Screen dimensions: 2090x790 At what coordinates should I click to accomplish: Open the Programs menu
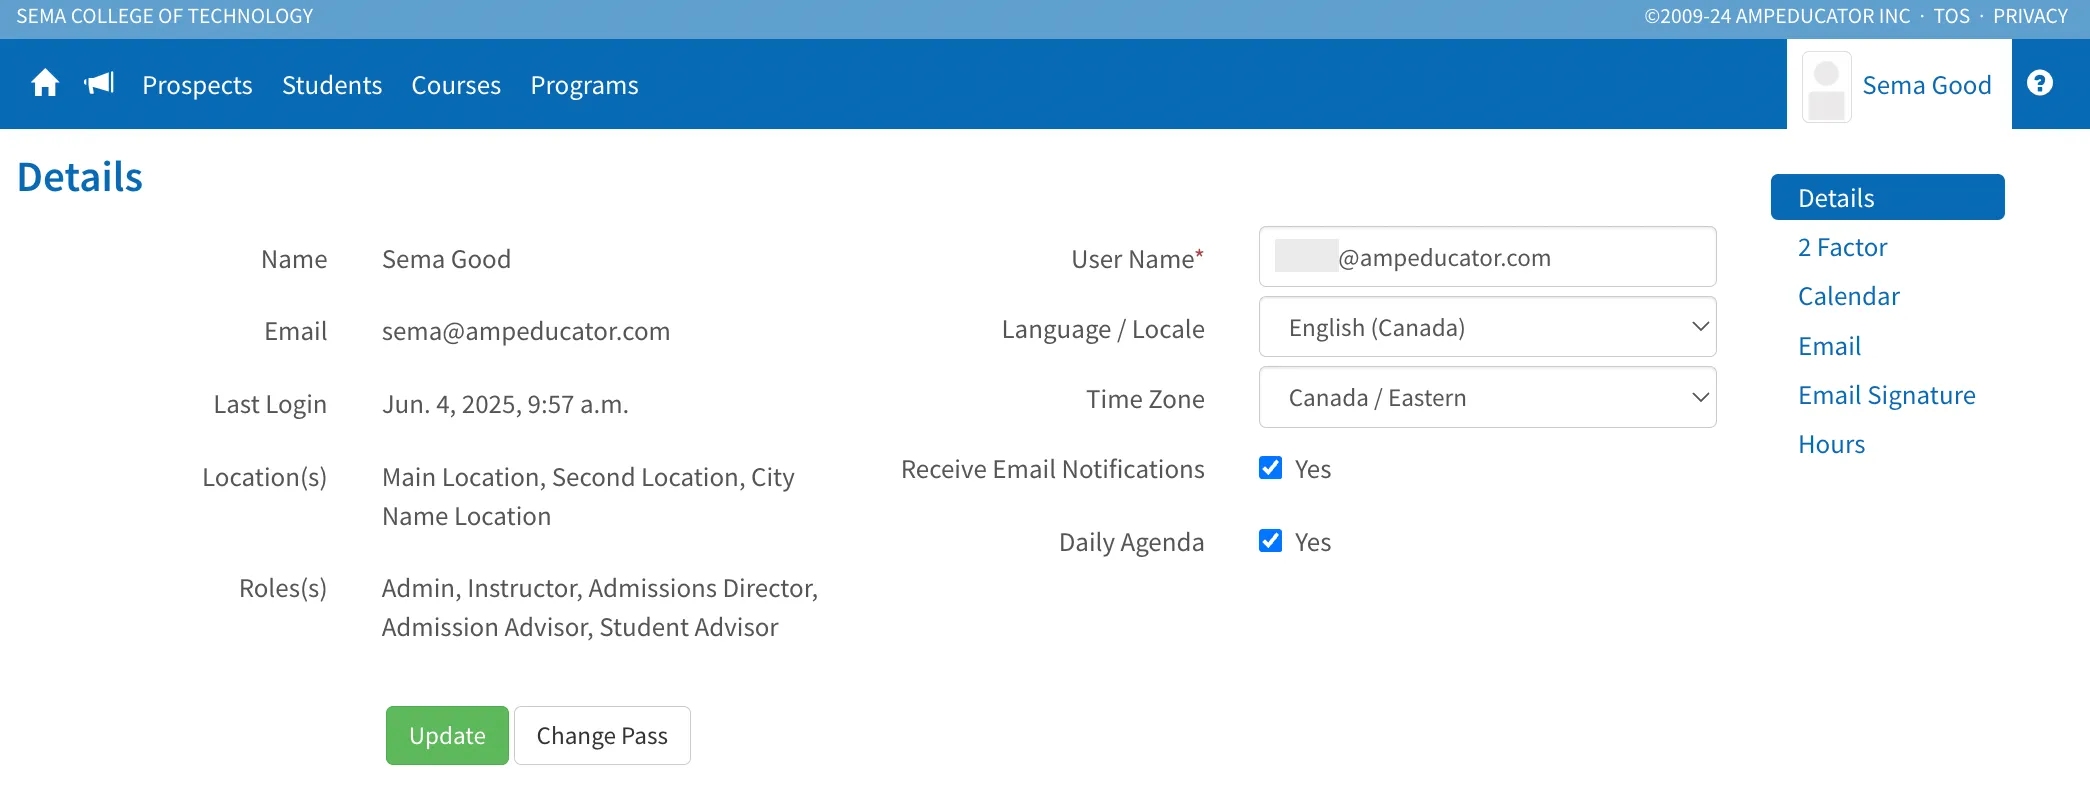pyautogui.click(x=584, y=85)
